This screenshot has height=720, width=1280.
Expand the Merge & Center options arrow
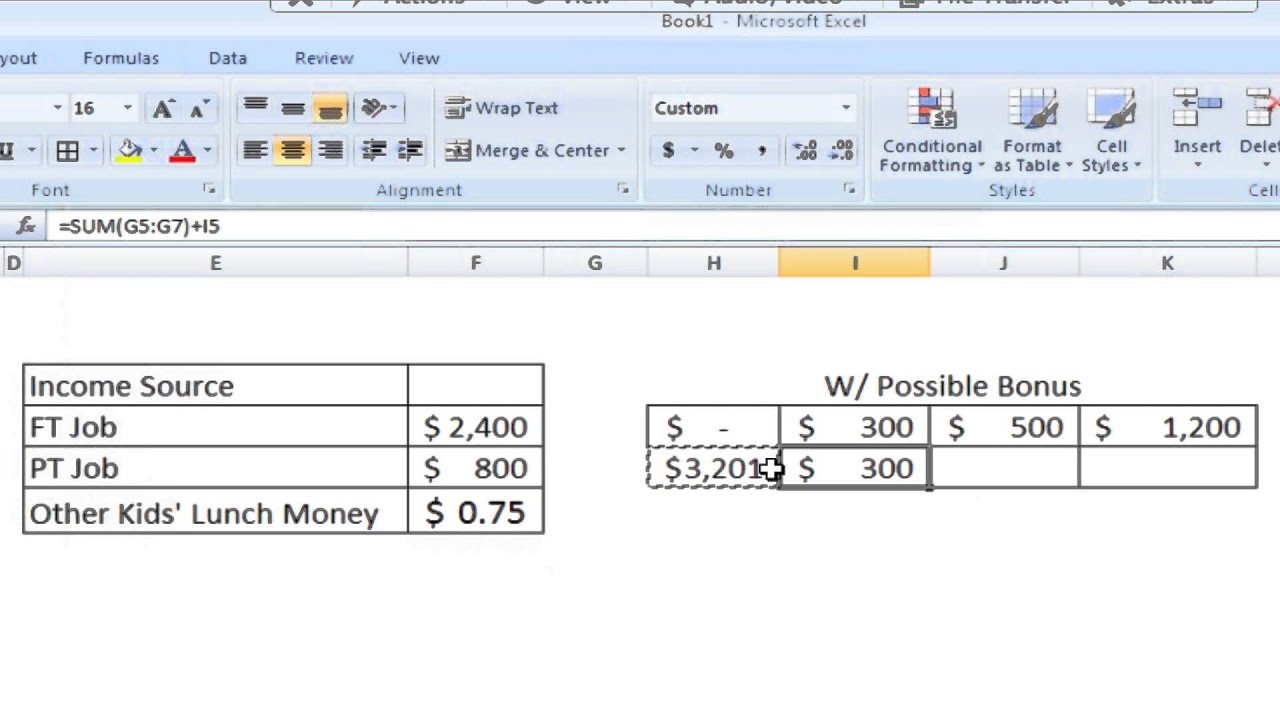pyautogui.click(x=621, y=151)
